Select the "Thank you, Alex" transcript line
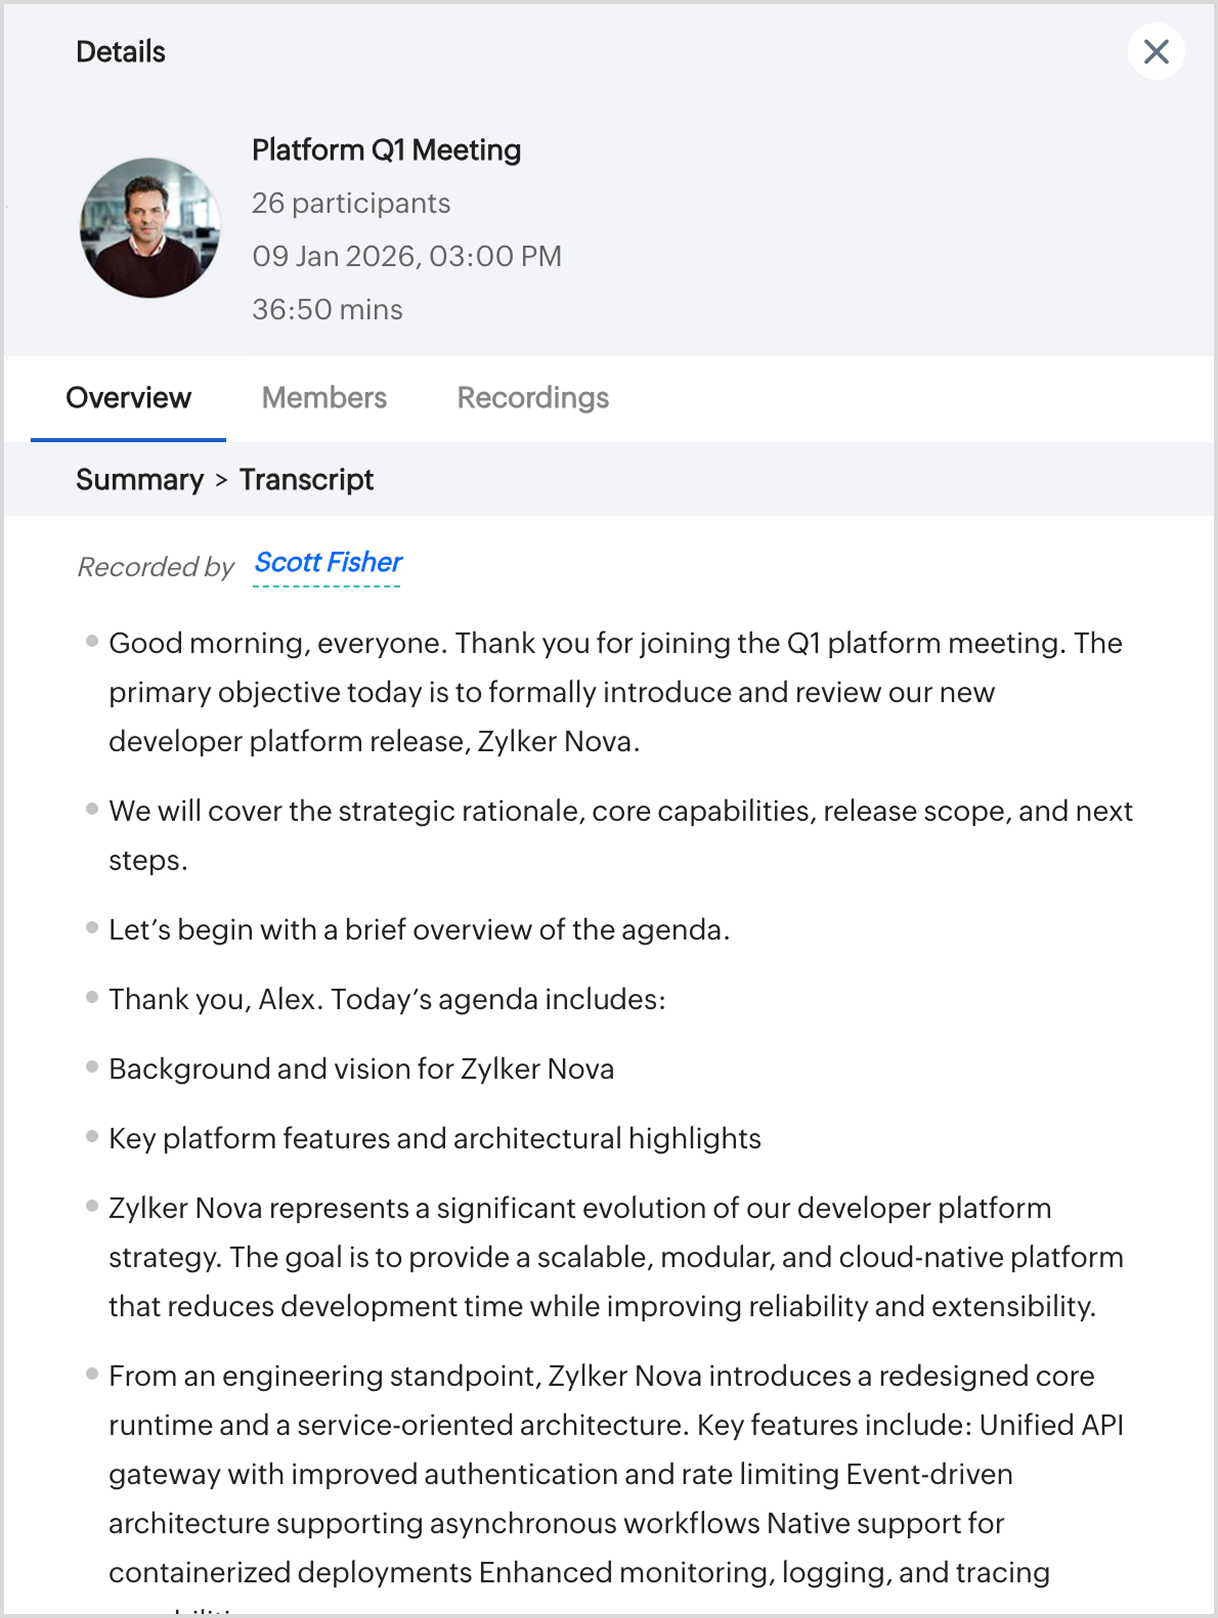Image resolution: width=1218 pixels, height=1618 pixels. tap(387, 1000)
